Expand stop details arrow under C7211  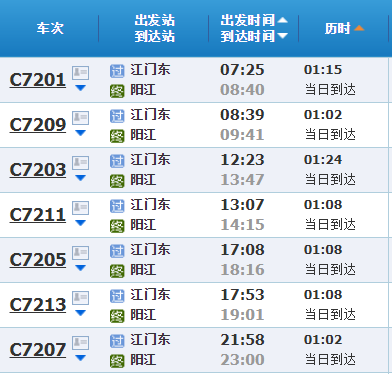pos(80,223)
